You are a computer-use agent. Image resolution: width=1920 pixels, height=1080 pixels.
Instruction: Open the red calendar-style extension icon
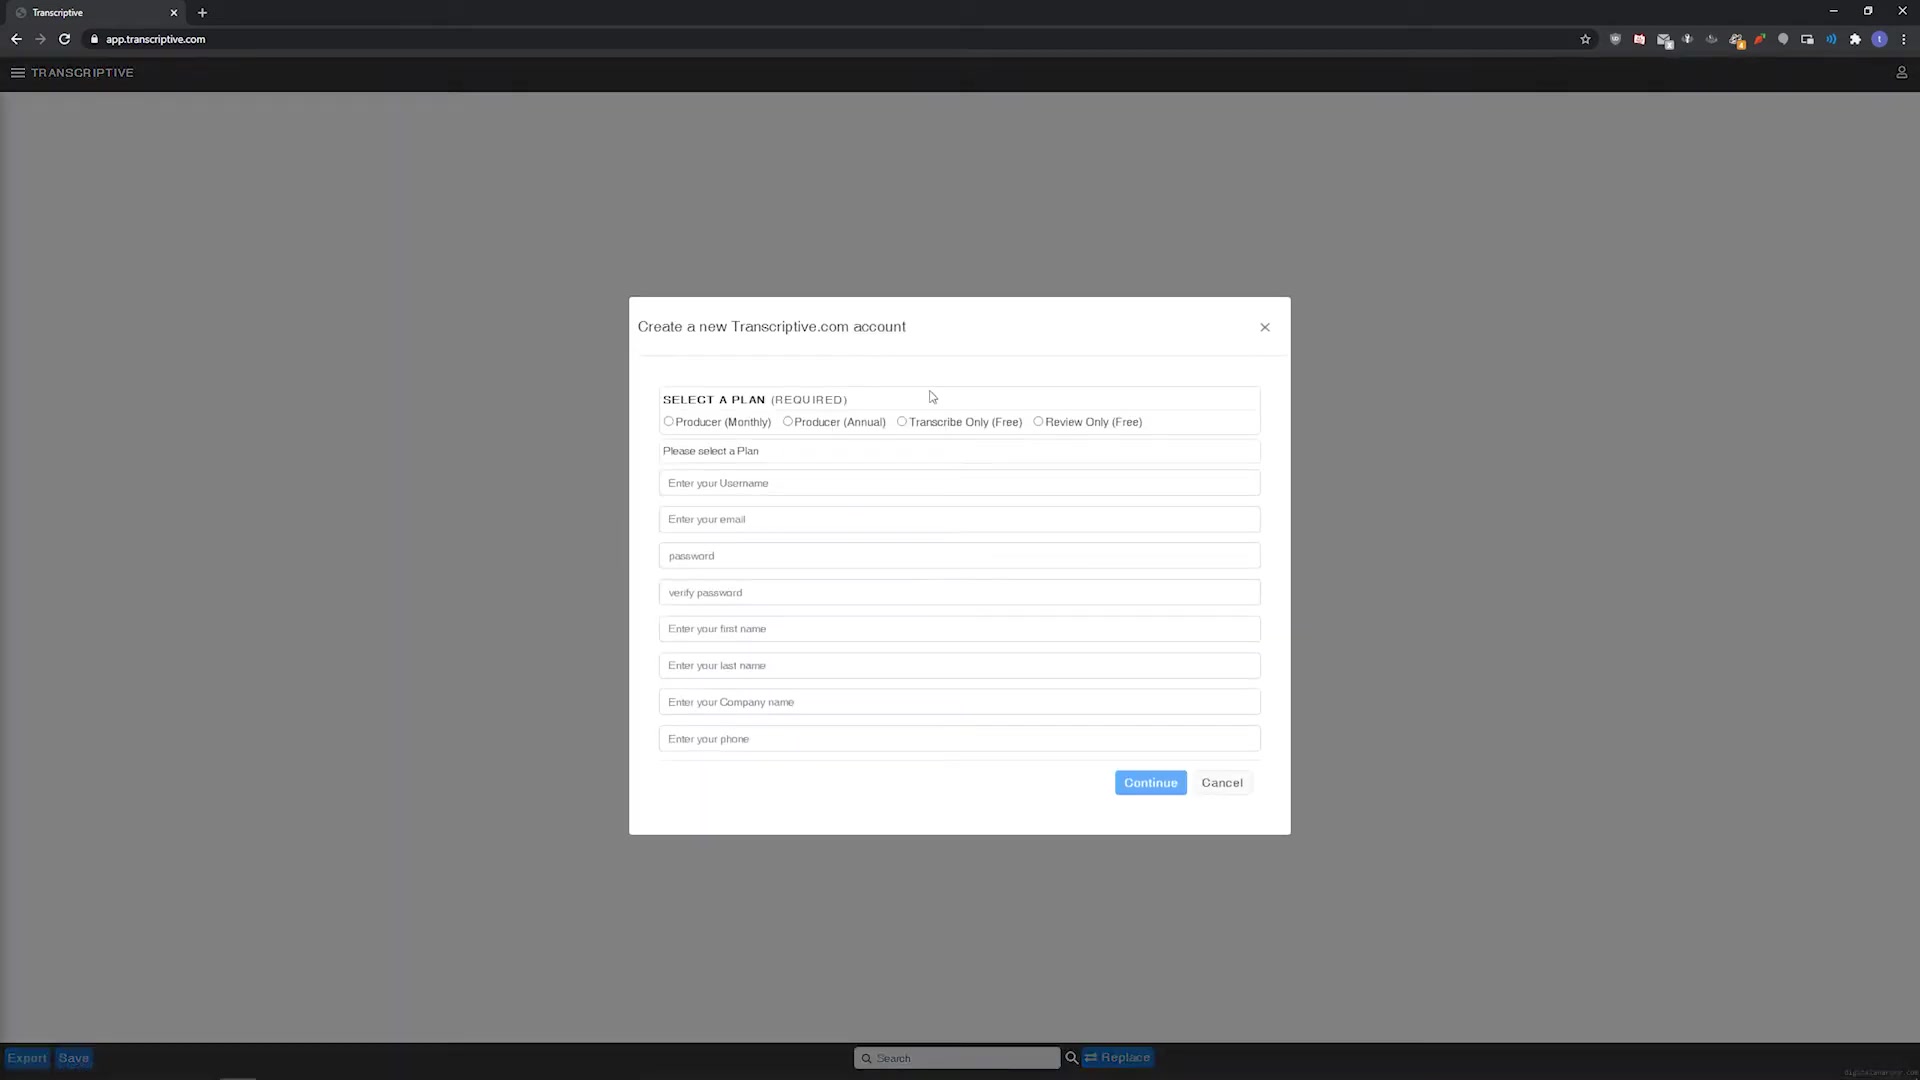[1639, 39]
